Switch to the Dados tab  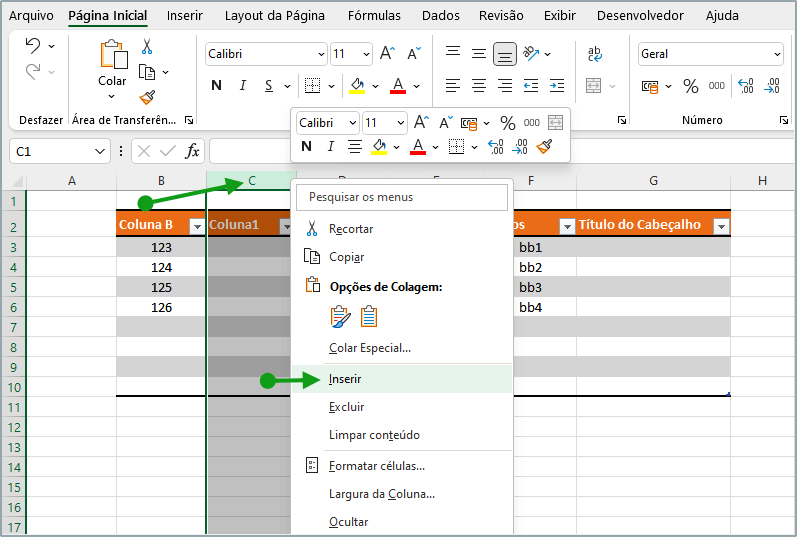click(441, 16)
